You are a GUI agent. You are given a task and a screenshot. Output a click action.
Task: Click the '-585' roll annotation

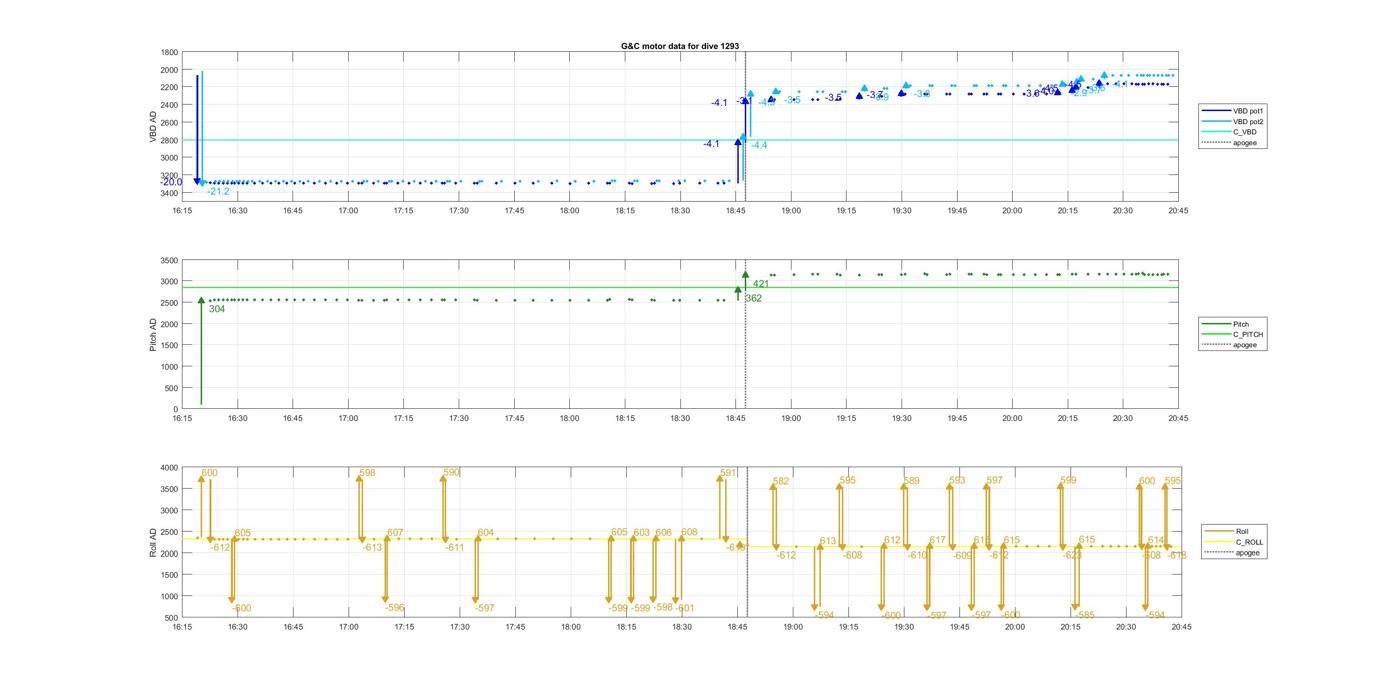tap(1085, 616)
